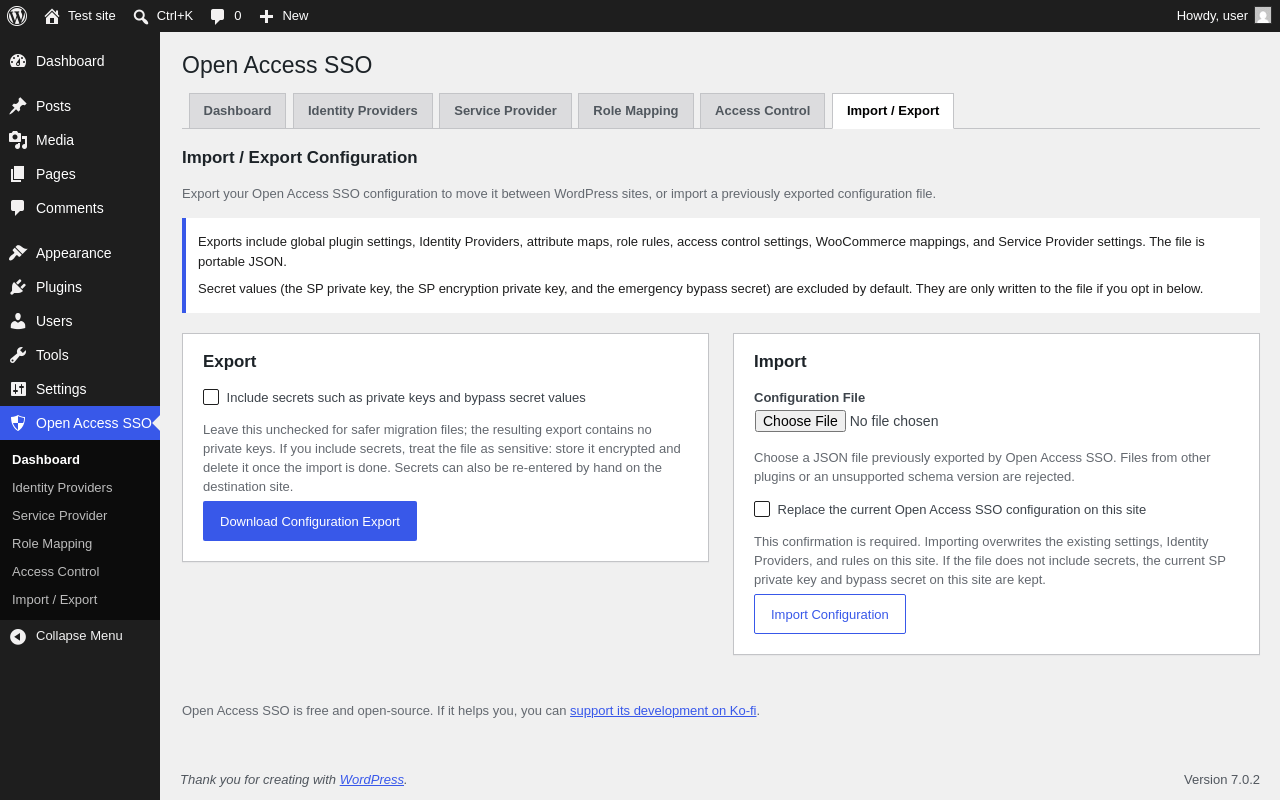Click the Configuration File label
This screenshot has width=1280, height=800.
click(809, 397)
